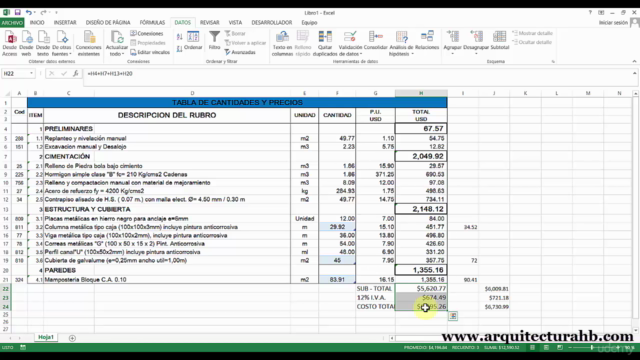This screenshot has height=360, width=640.
Task: Click Mostrar detalle
Action: (x=532, y=33)
